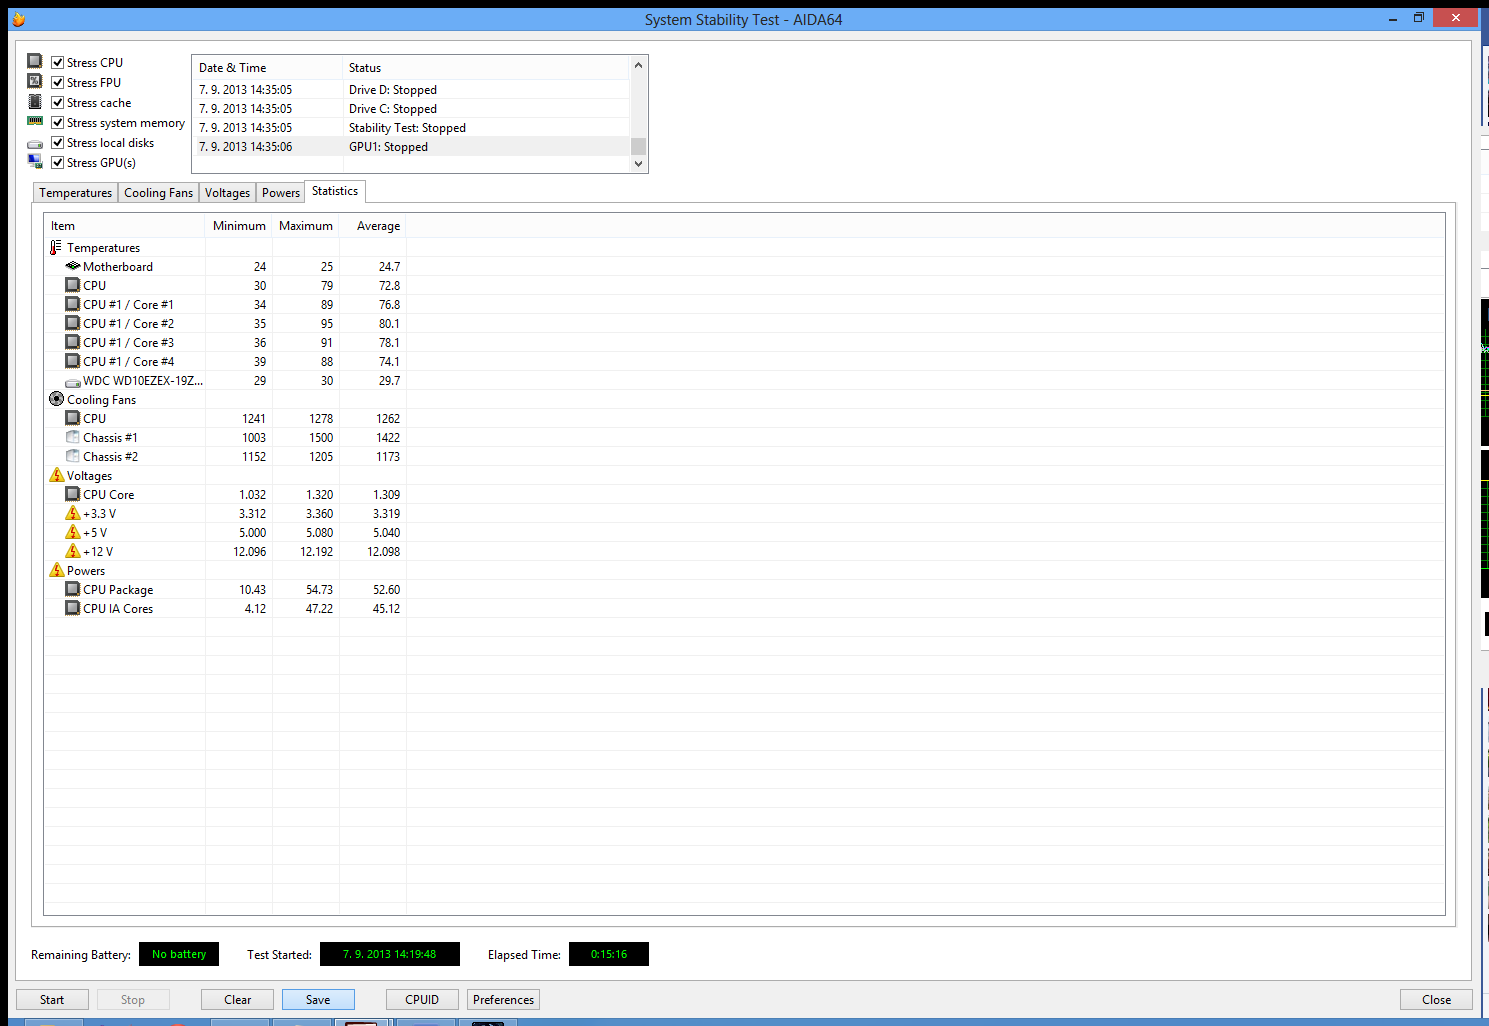The height and width of the screenshot is (1026, 1489).
Task: Click the Minimum column header
Action: [x=239, y=226]
